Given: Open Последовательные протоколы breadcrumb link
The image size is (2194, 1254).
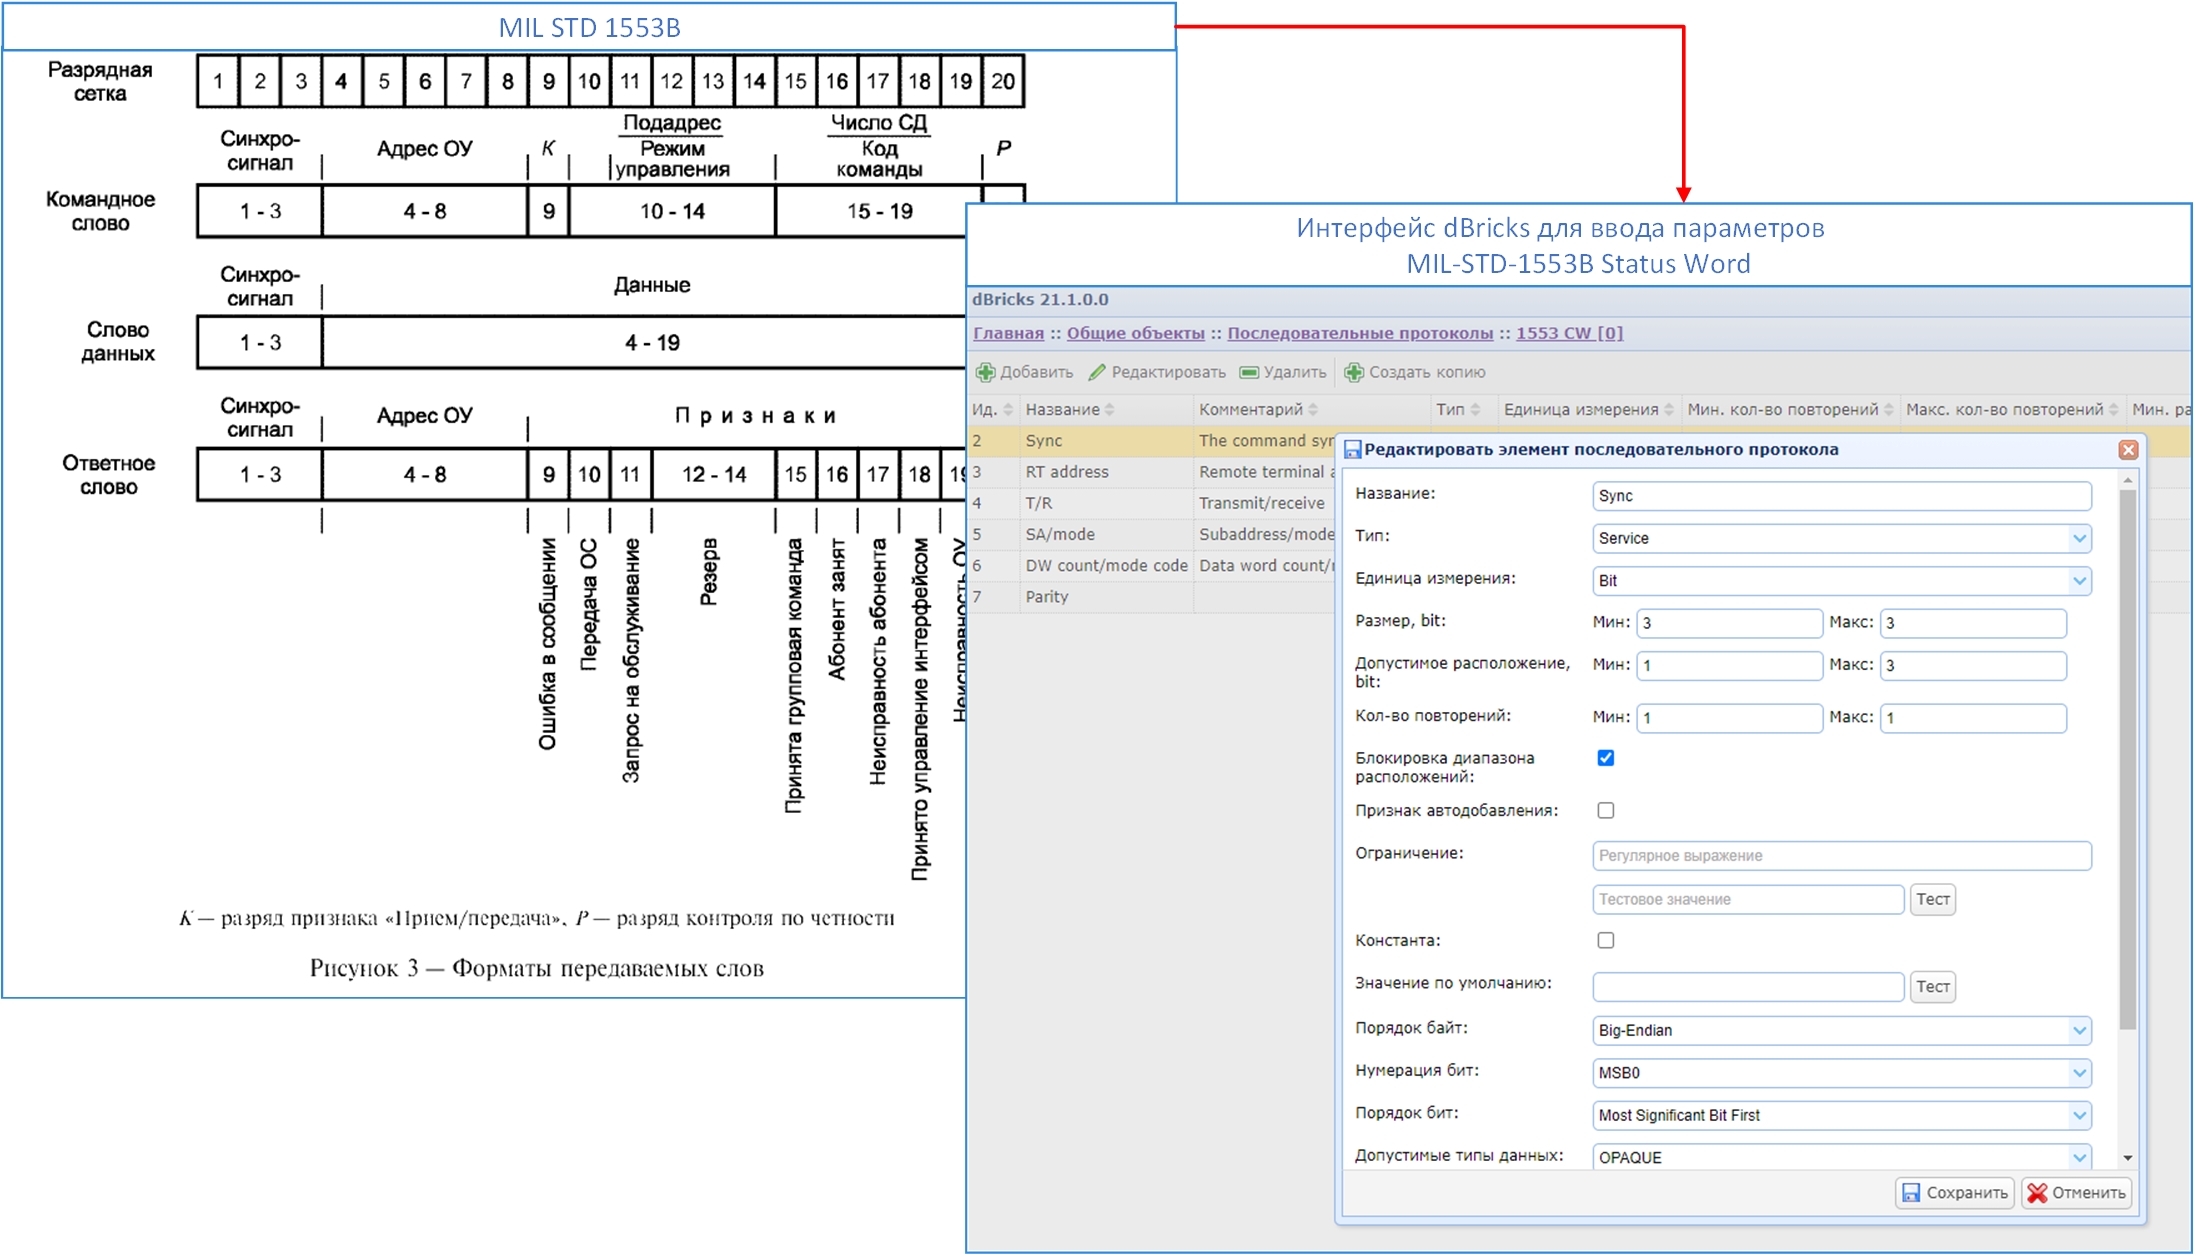Looking at the screenshot, I should [1360, 334].
